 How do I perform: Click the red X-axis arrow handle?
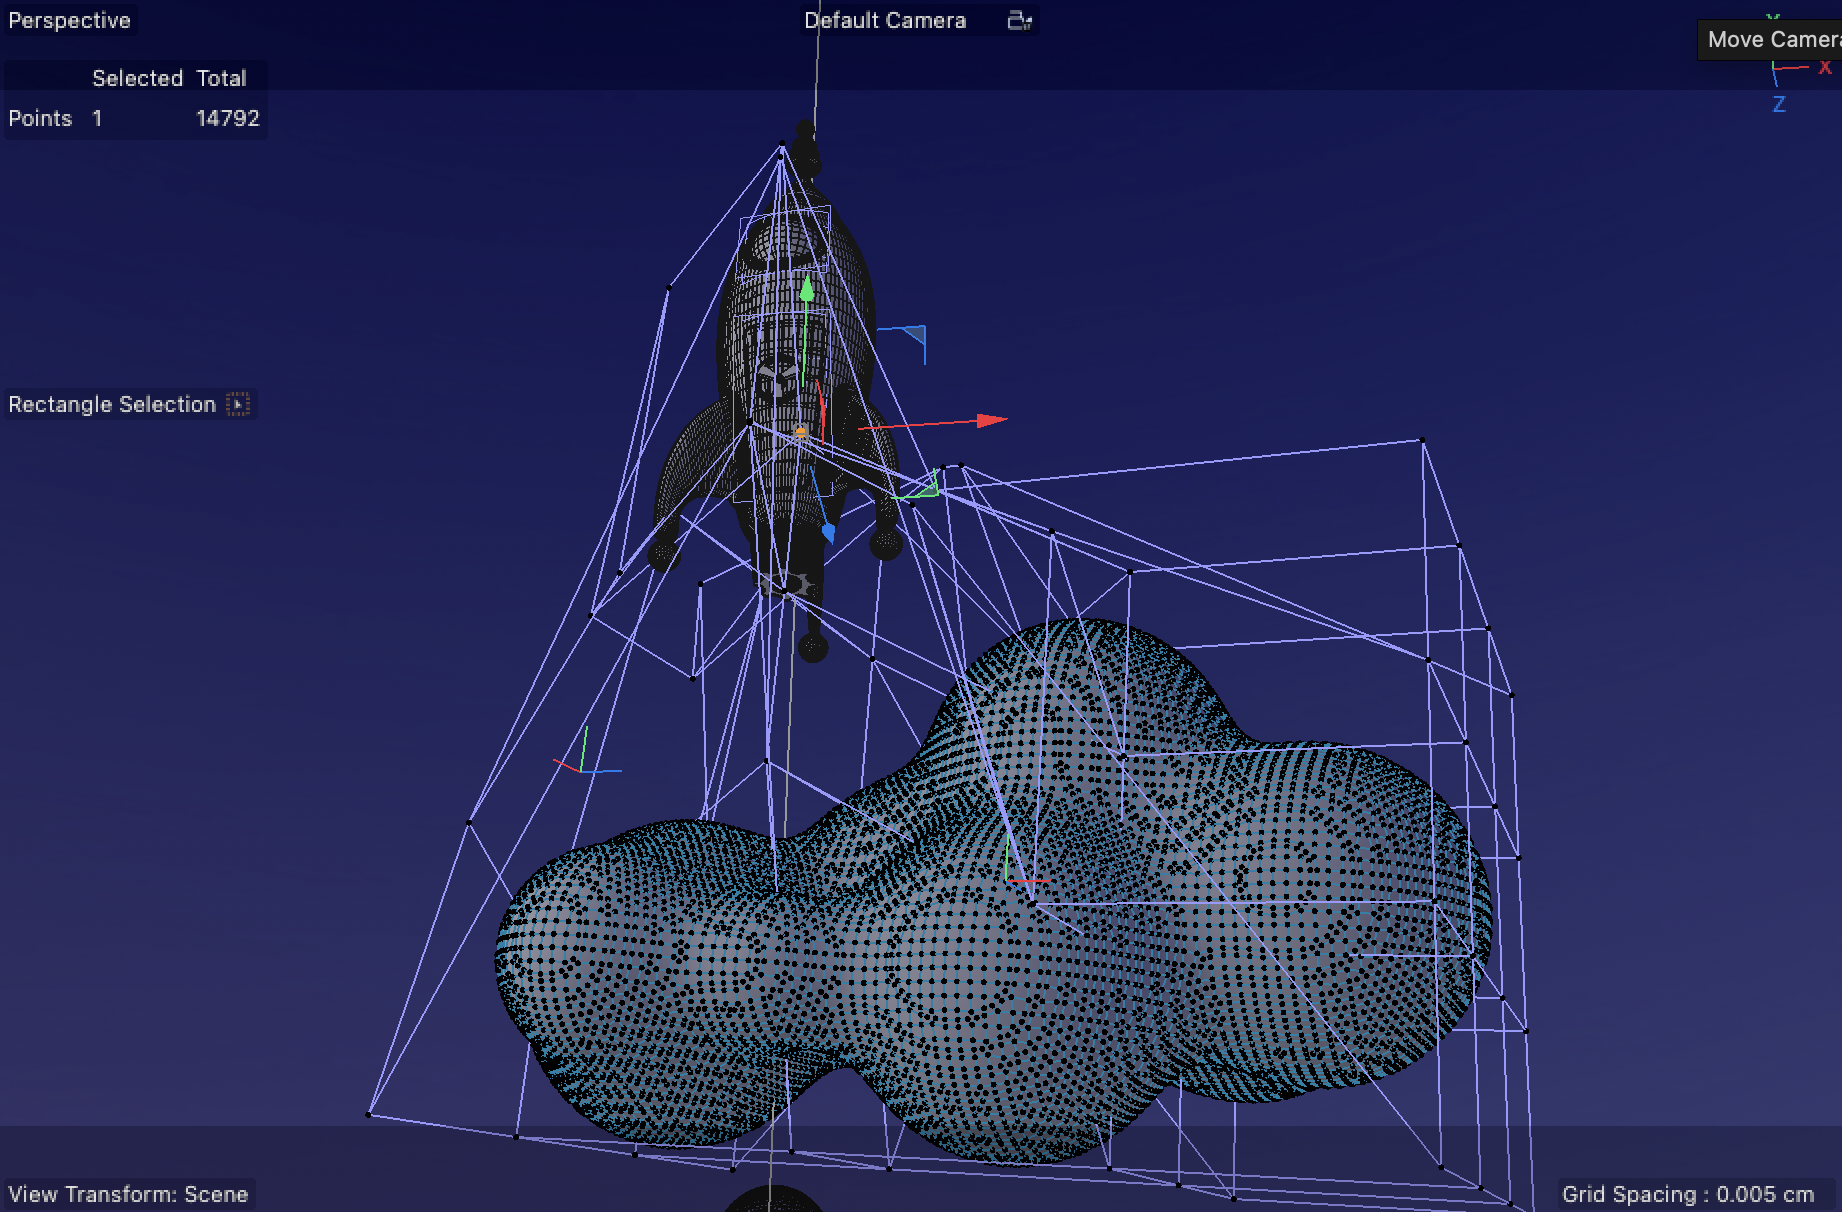tap(991, 420)
